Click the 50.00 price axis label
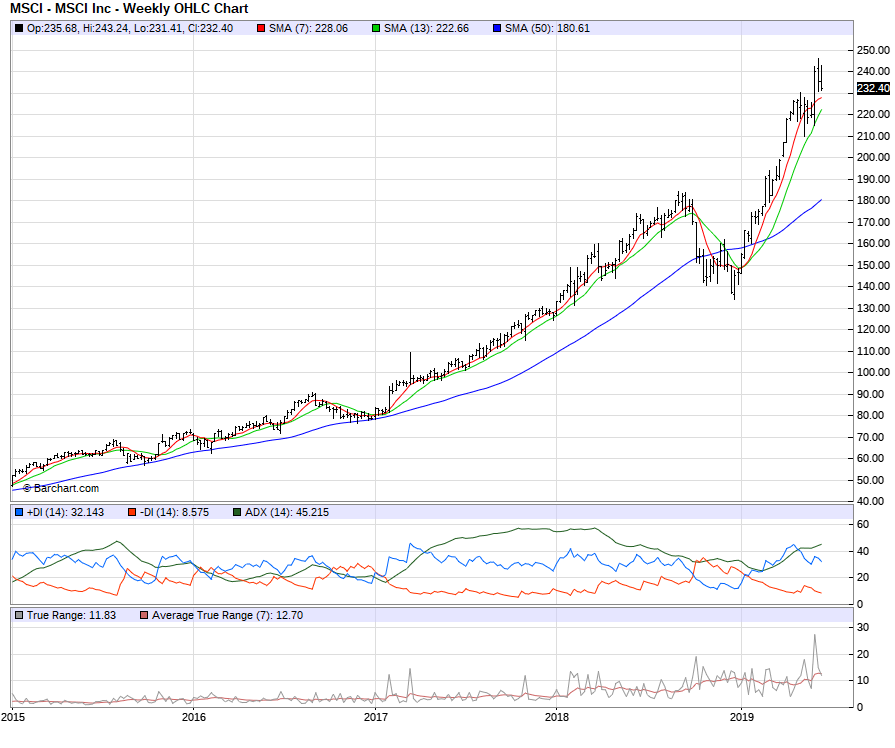Image resolution: width=895 pixels, height=748 pixels. 870,480
